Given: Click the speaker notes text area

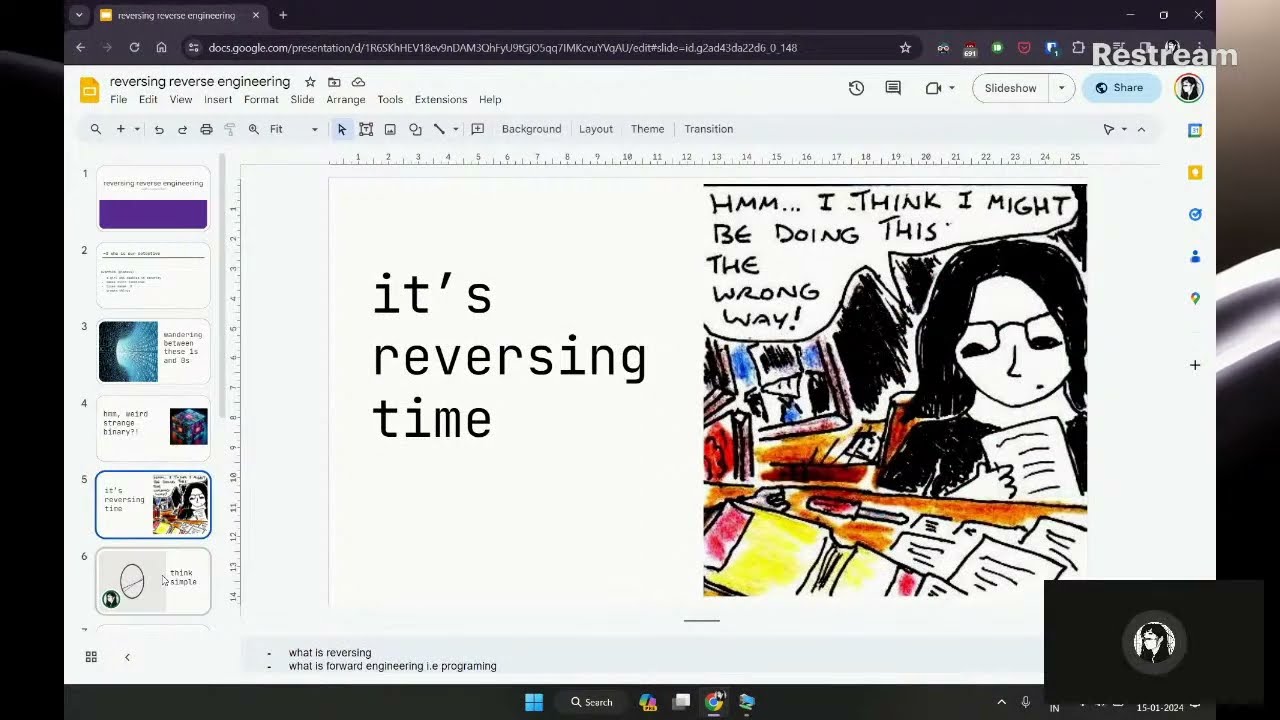Looking at the screenshot, I should [x=642, y=659].
